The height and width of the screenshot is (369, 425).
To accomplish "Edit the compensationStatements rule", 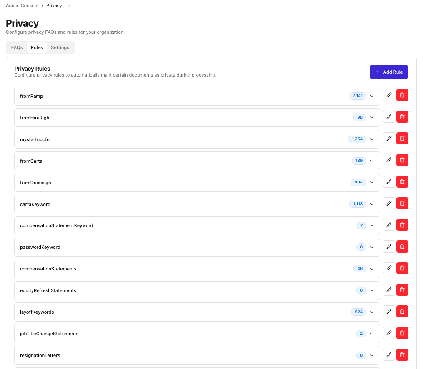I will pyautogui.click(x=389, y=268).
